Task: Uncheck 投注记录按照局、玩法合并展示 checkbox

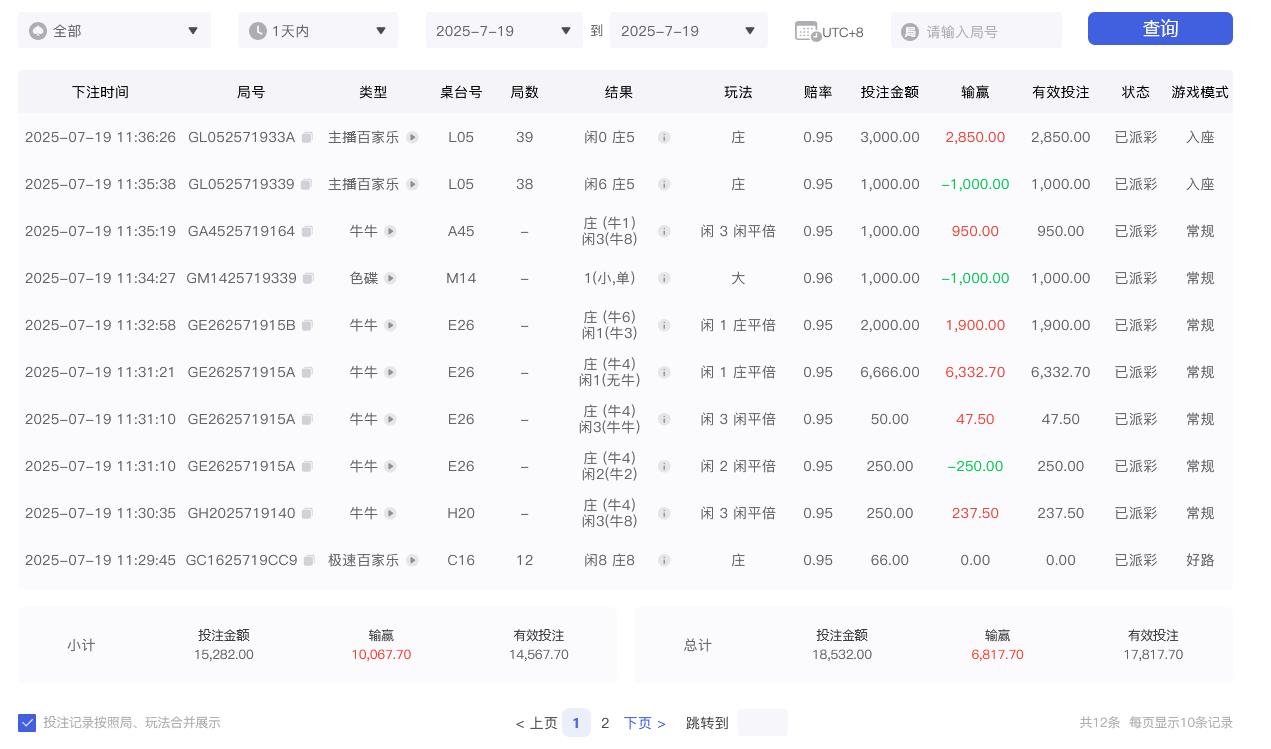Action: (x=27, y=722)
